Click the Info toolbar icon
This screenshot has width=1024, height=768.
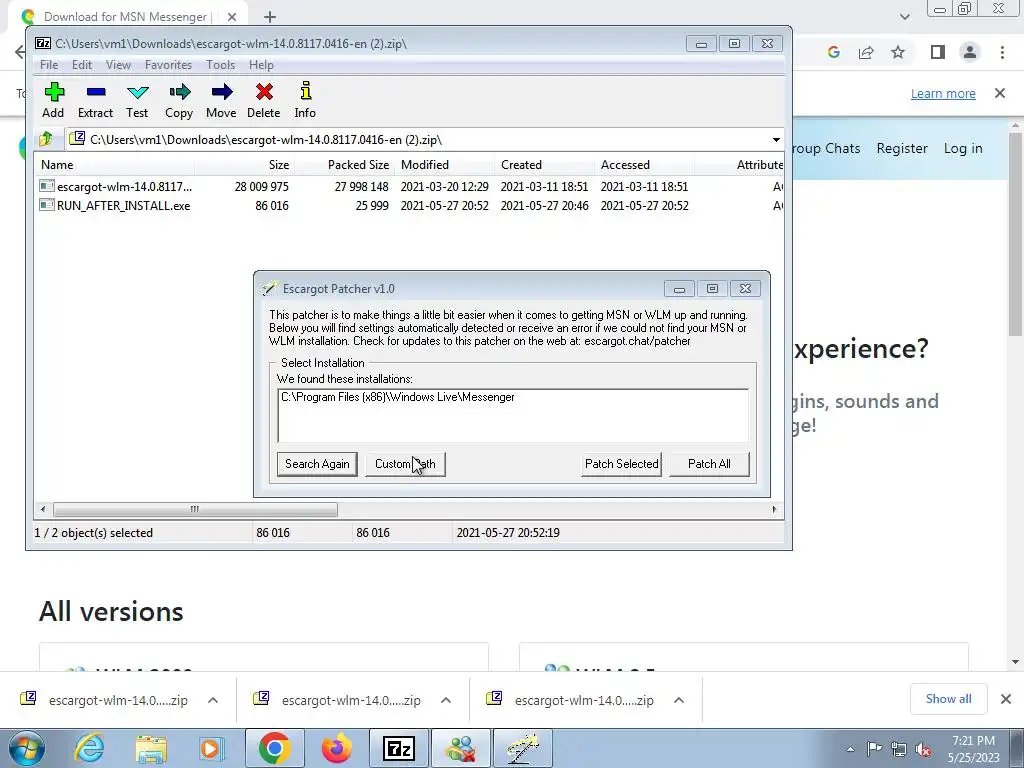pos(305,100)
